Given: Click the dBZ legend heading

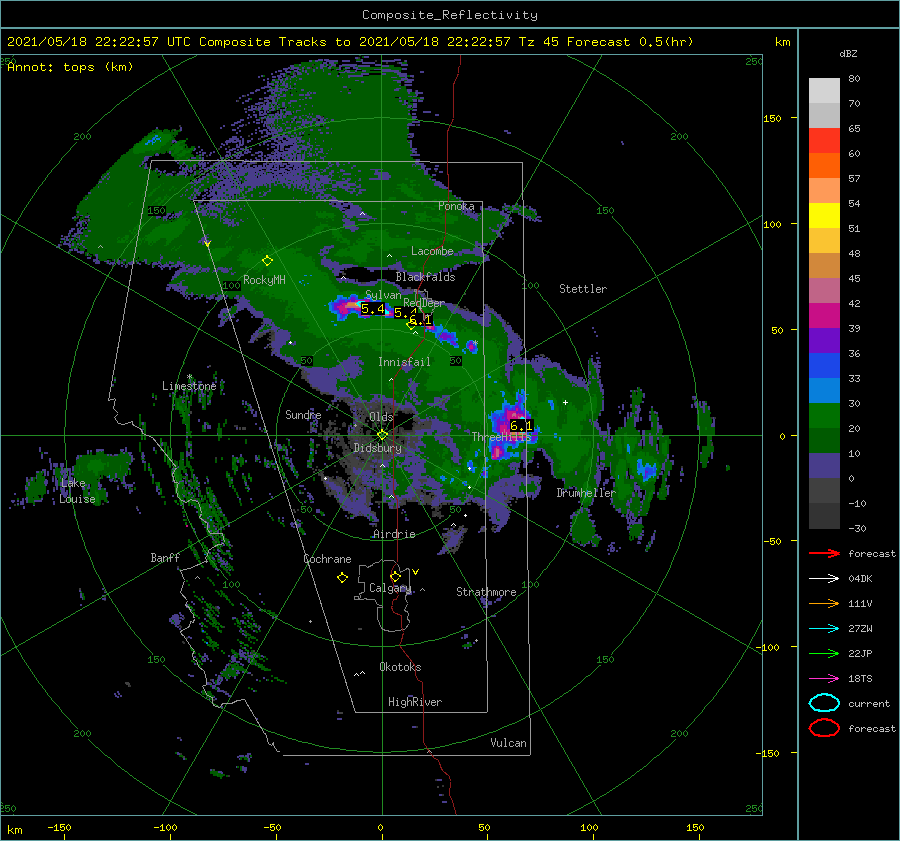Looking at the screenshot, I should click(848, 53).
